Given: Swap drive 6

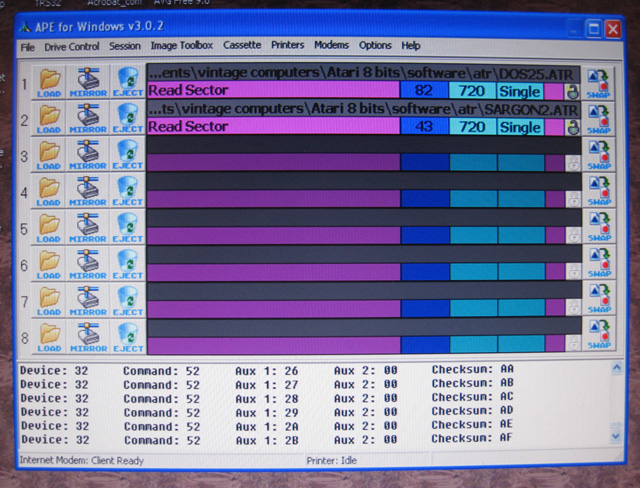Looking at the screenshot, I should (x=598, y=263).
